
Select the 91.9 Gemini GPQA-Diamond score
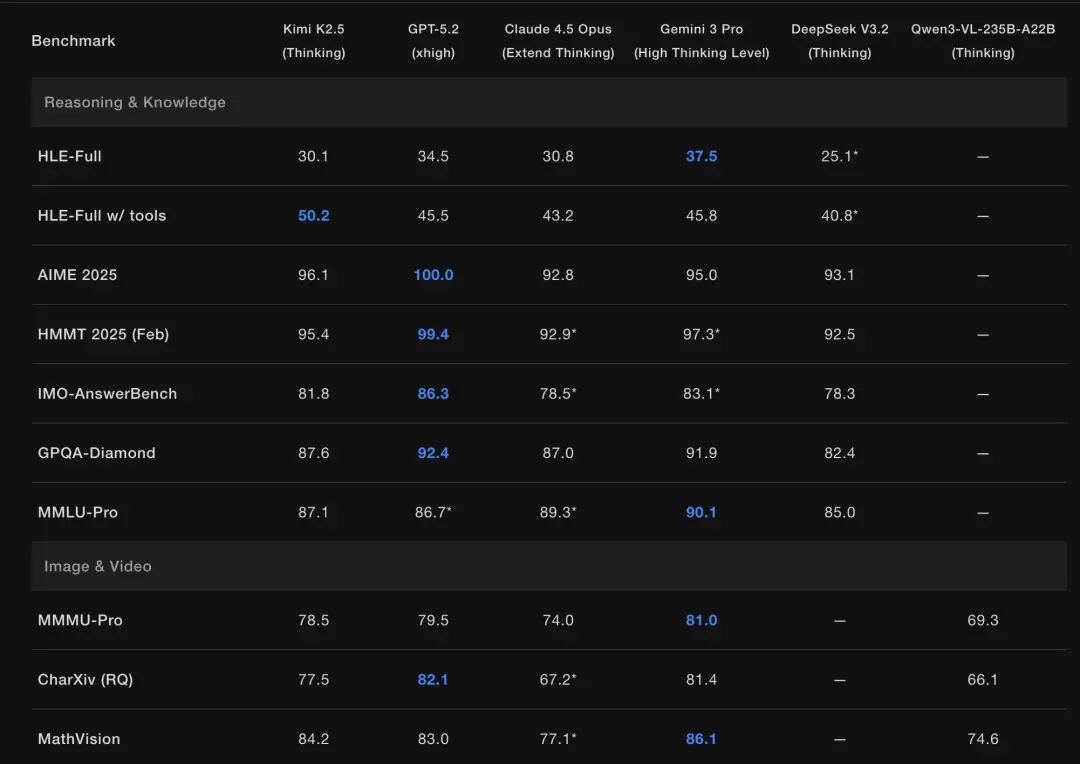click(x=701, y=453)
